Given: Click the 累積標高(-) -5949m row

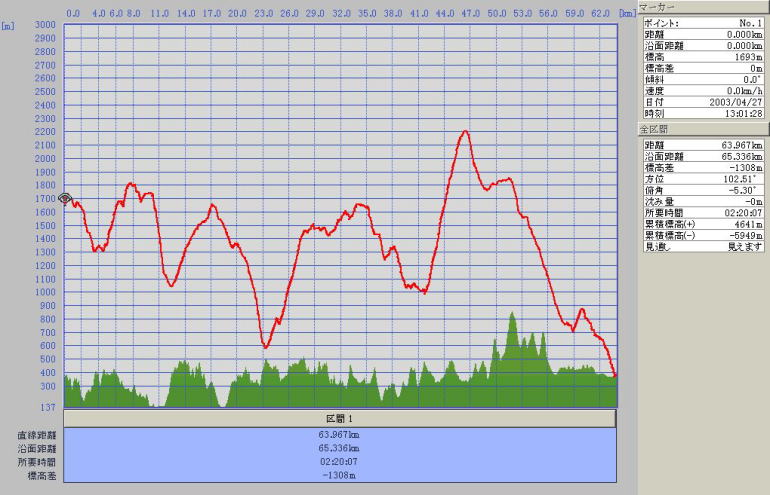Looking at the screenshot, I should pyautogui.click(x=702, y=235).
